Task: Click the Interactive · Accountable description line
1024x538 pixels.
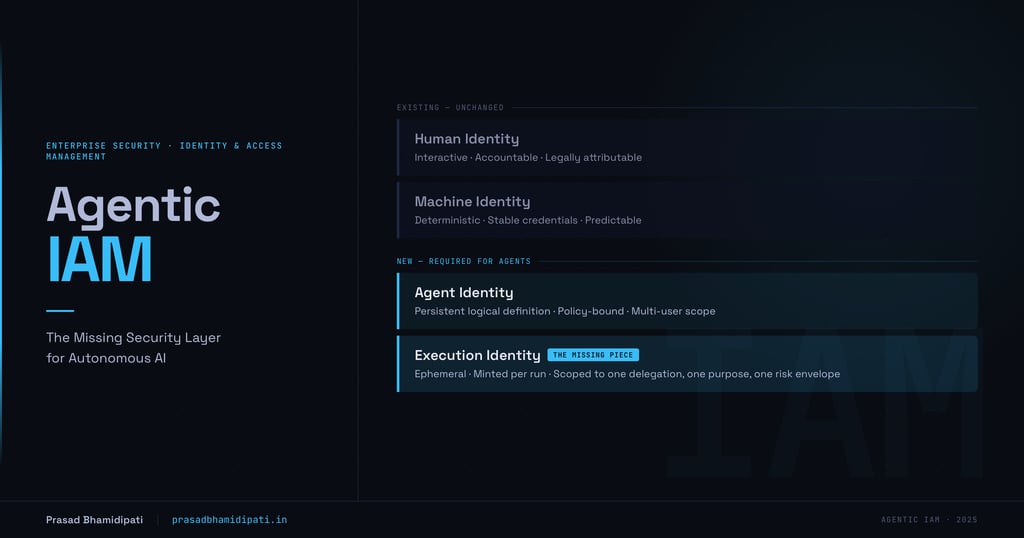Action: (x=528, y=157)
